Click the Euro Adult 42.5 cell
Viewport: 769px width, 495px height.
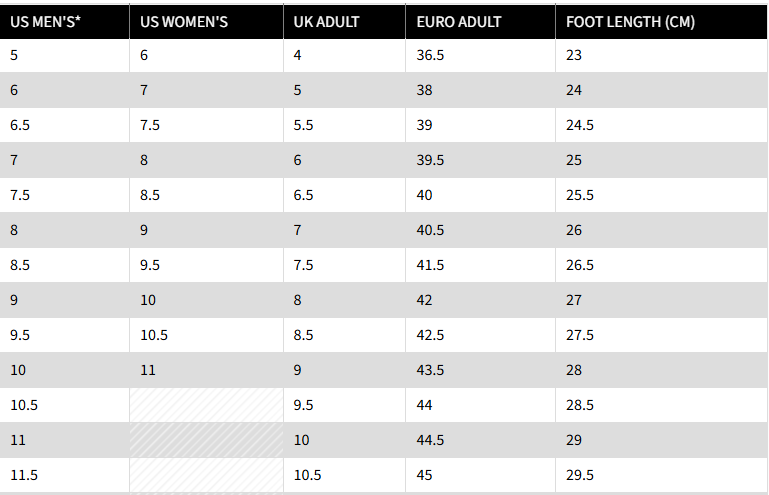point(431,335)
